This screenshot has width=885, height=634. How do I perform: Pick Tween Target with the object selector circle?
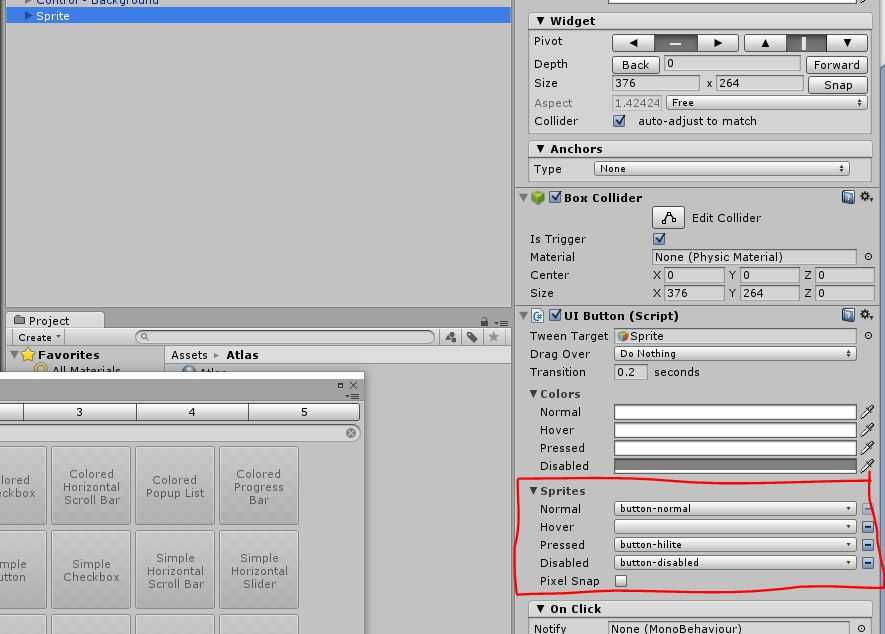click(x=868, y=335)
